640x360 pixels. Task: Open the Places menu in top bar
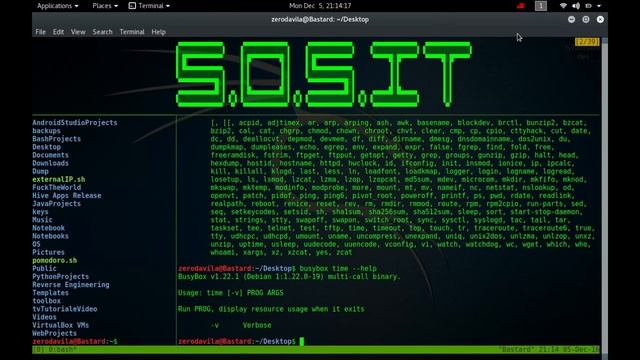tap(105, 6)
